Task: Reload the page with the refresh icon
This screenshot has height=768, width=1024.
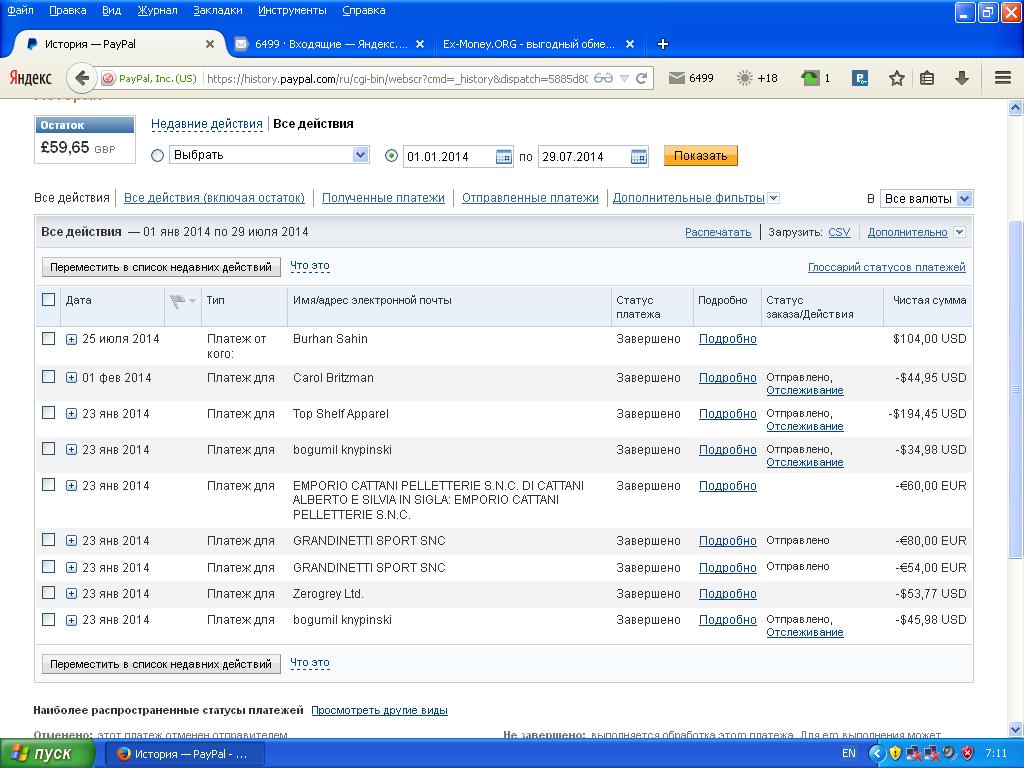Action: click(641, 78)
